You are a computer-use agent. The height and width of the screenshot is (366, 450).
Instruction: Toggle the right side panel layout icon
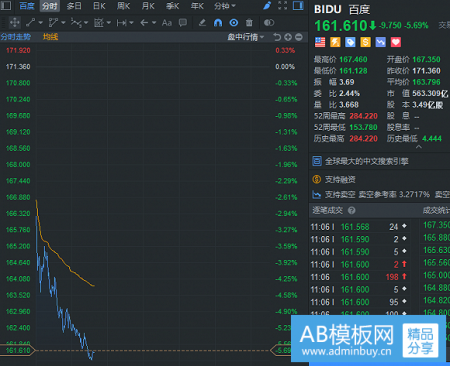[x=298, y=6]
